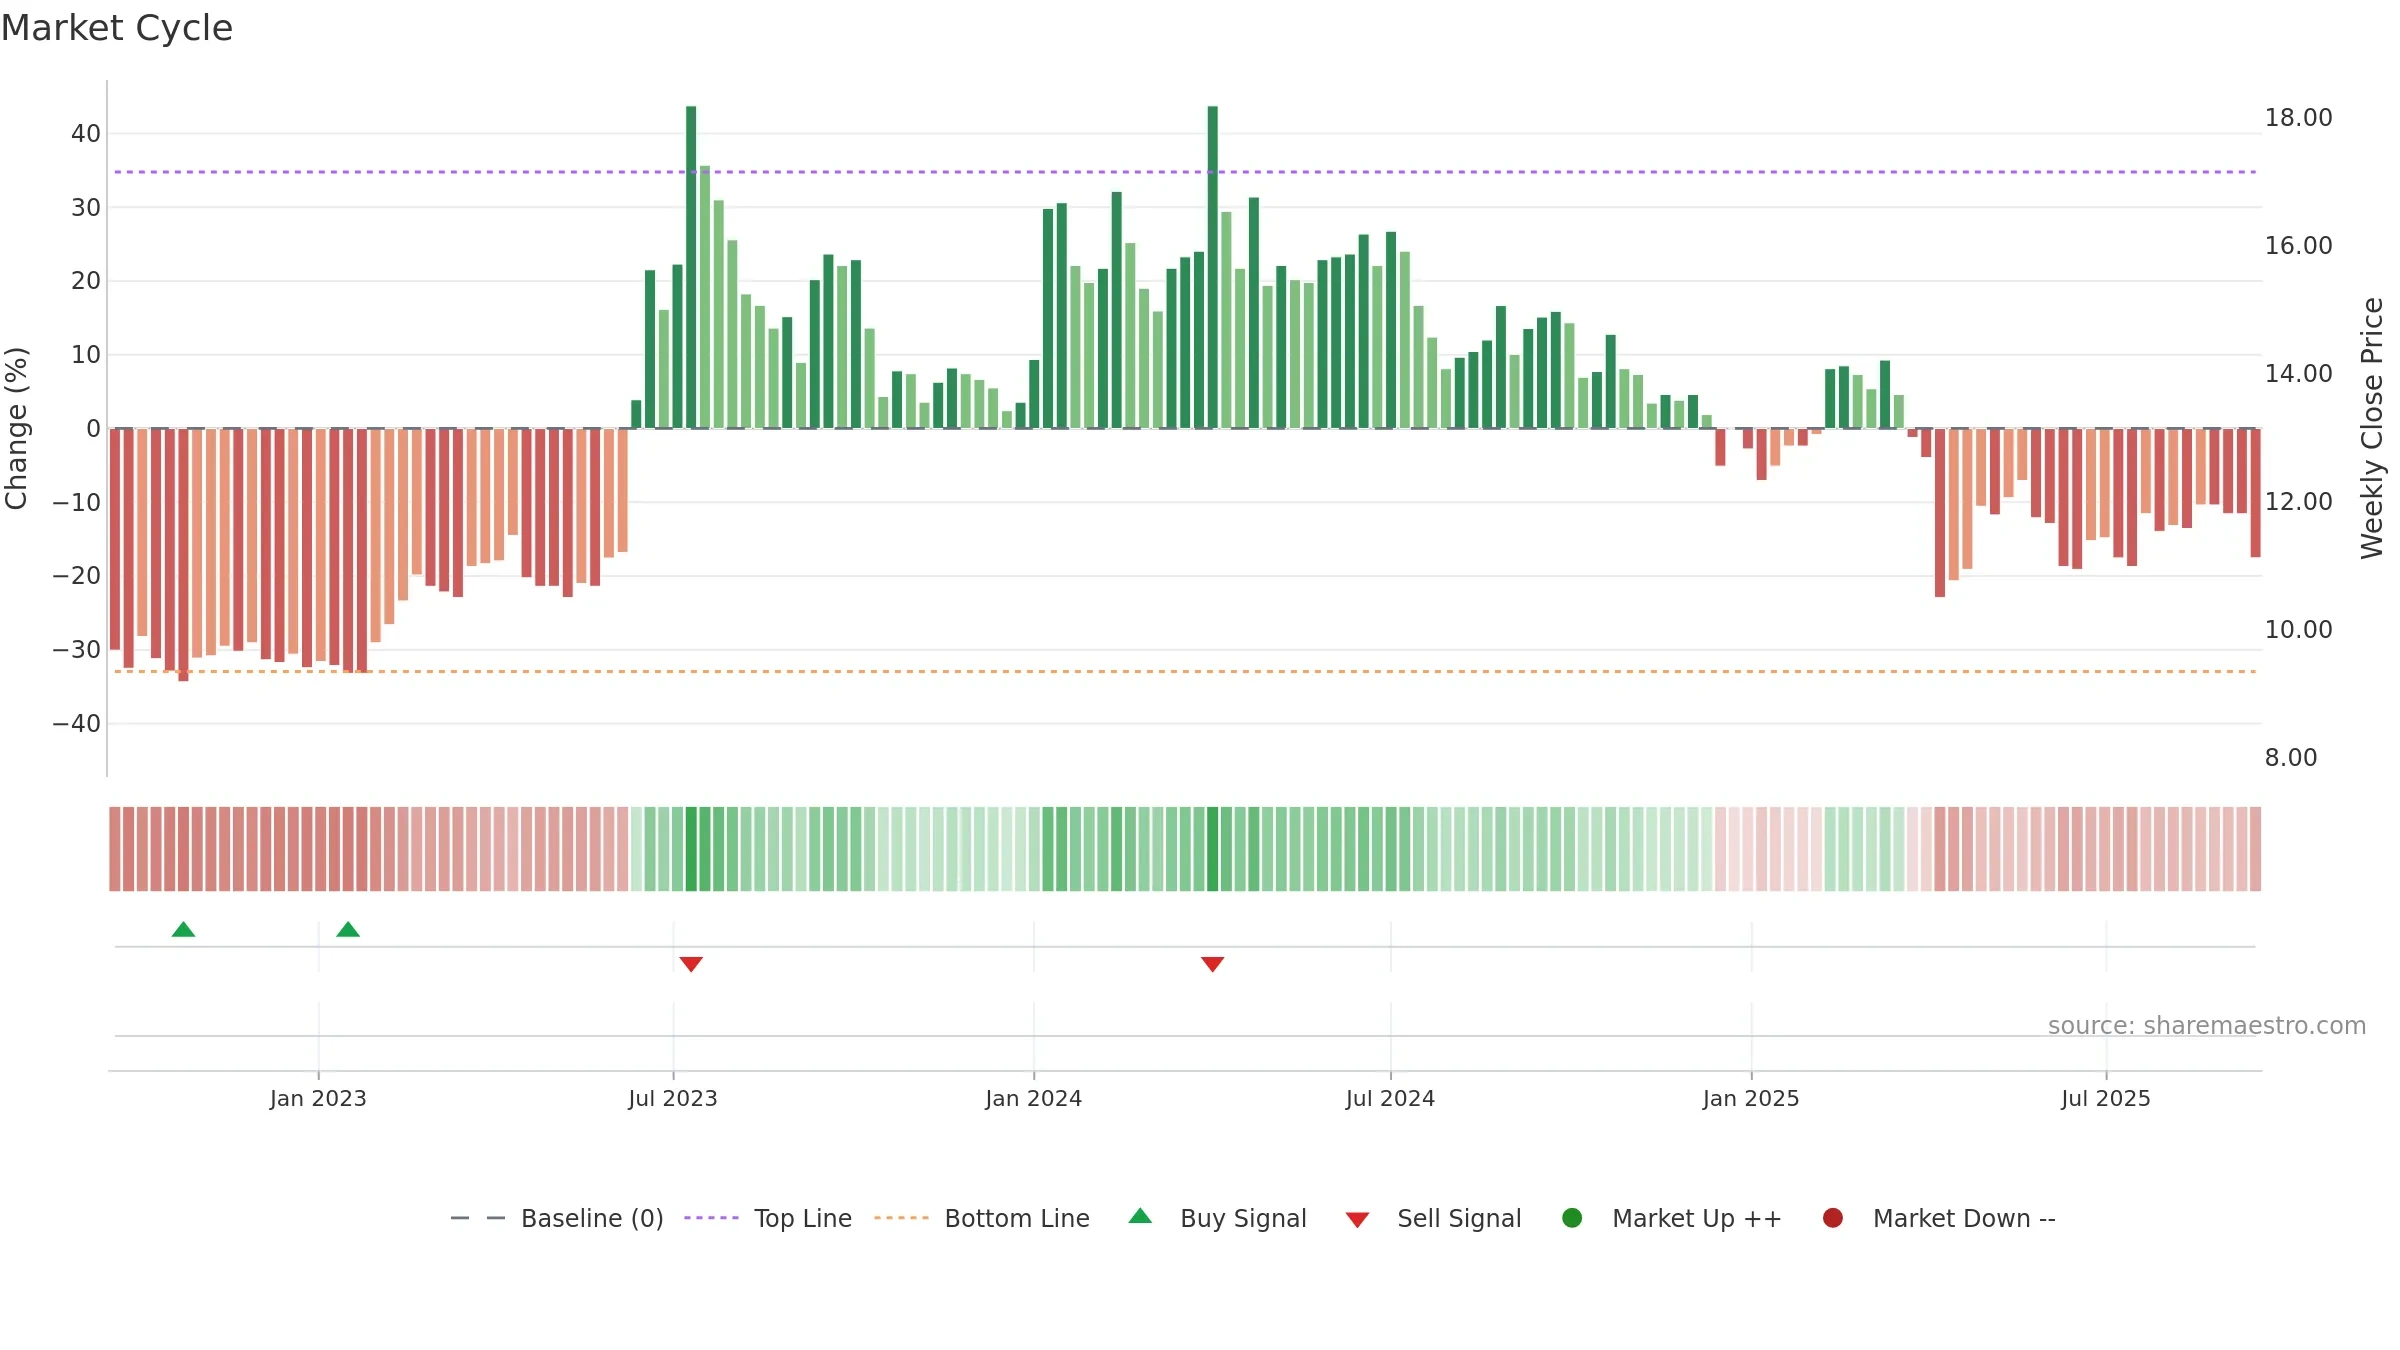The image size is (2400, 1350).
Task: Click the green triangle icon in the legend
Action: (1140, 1216)
